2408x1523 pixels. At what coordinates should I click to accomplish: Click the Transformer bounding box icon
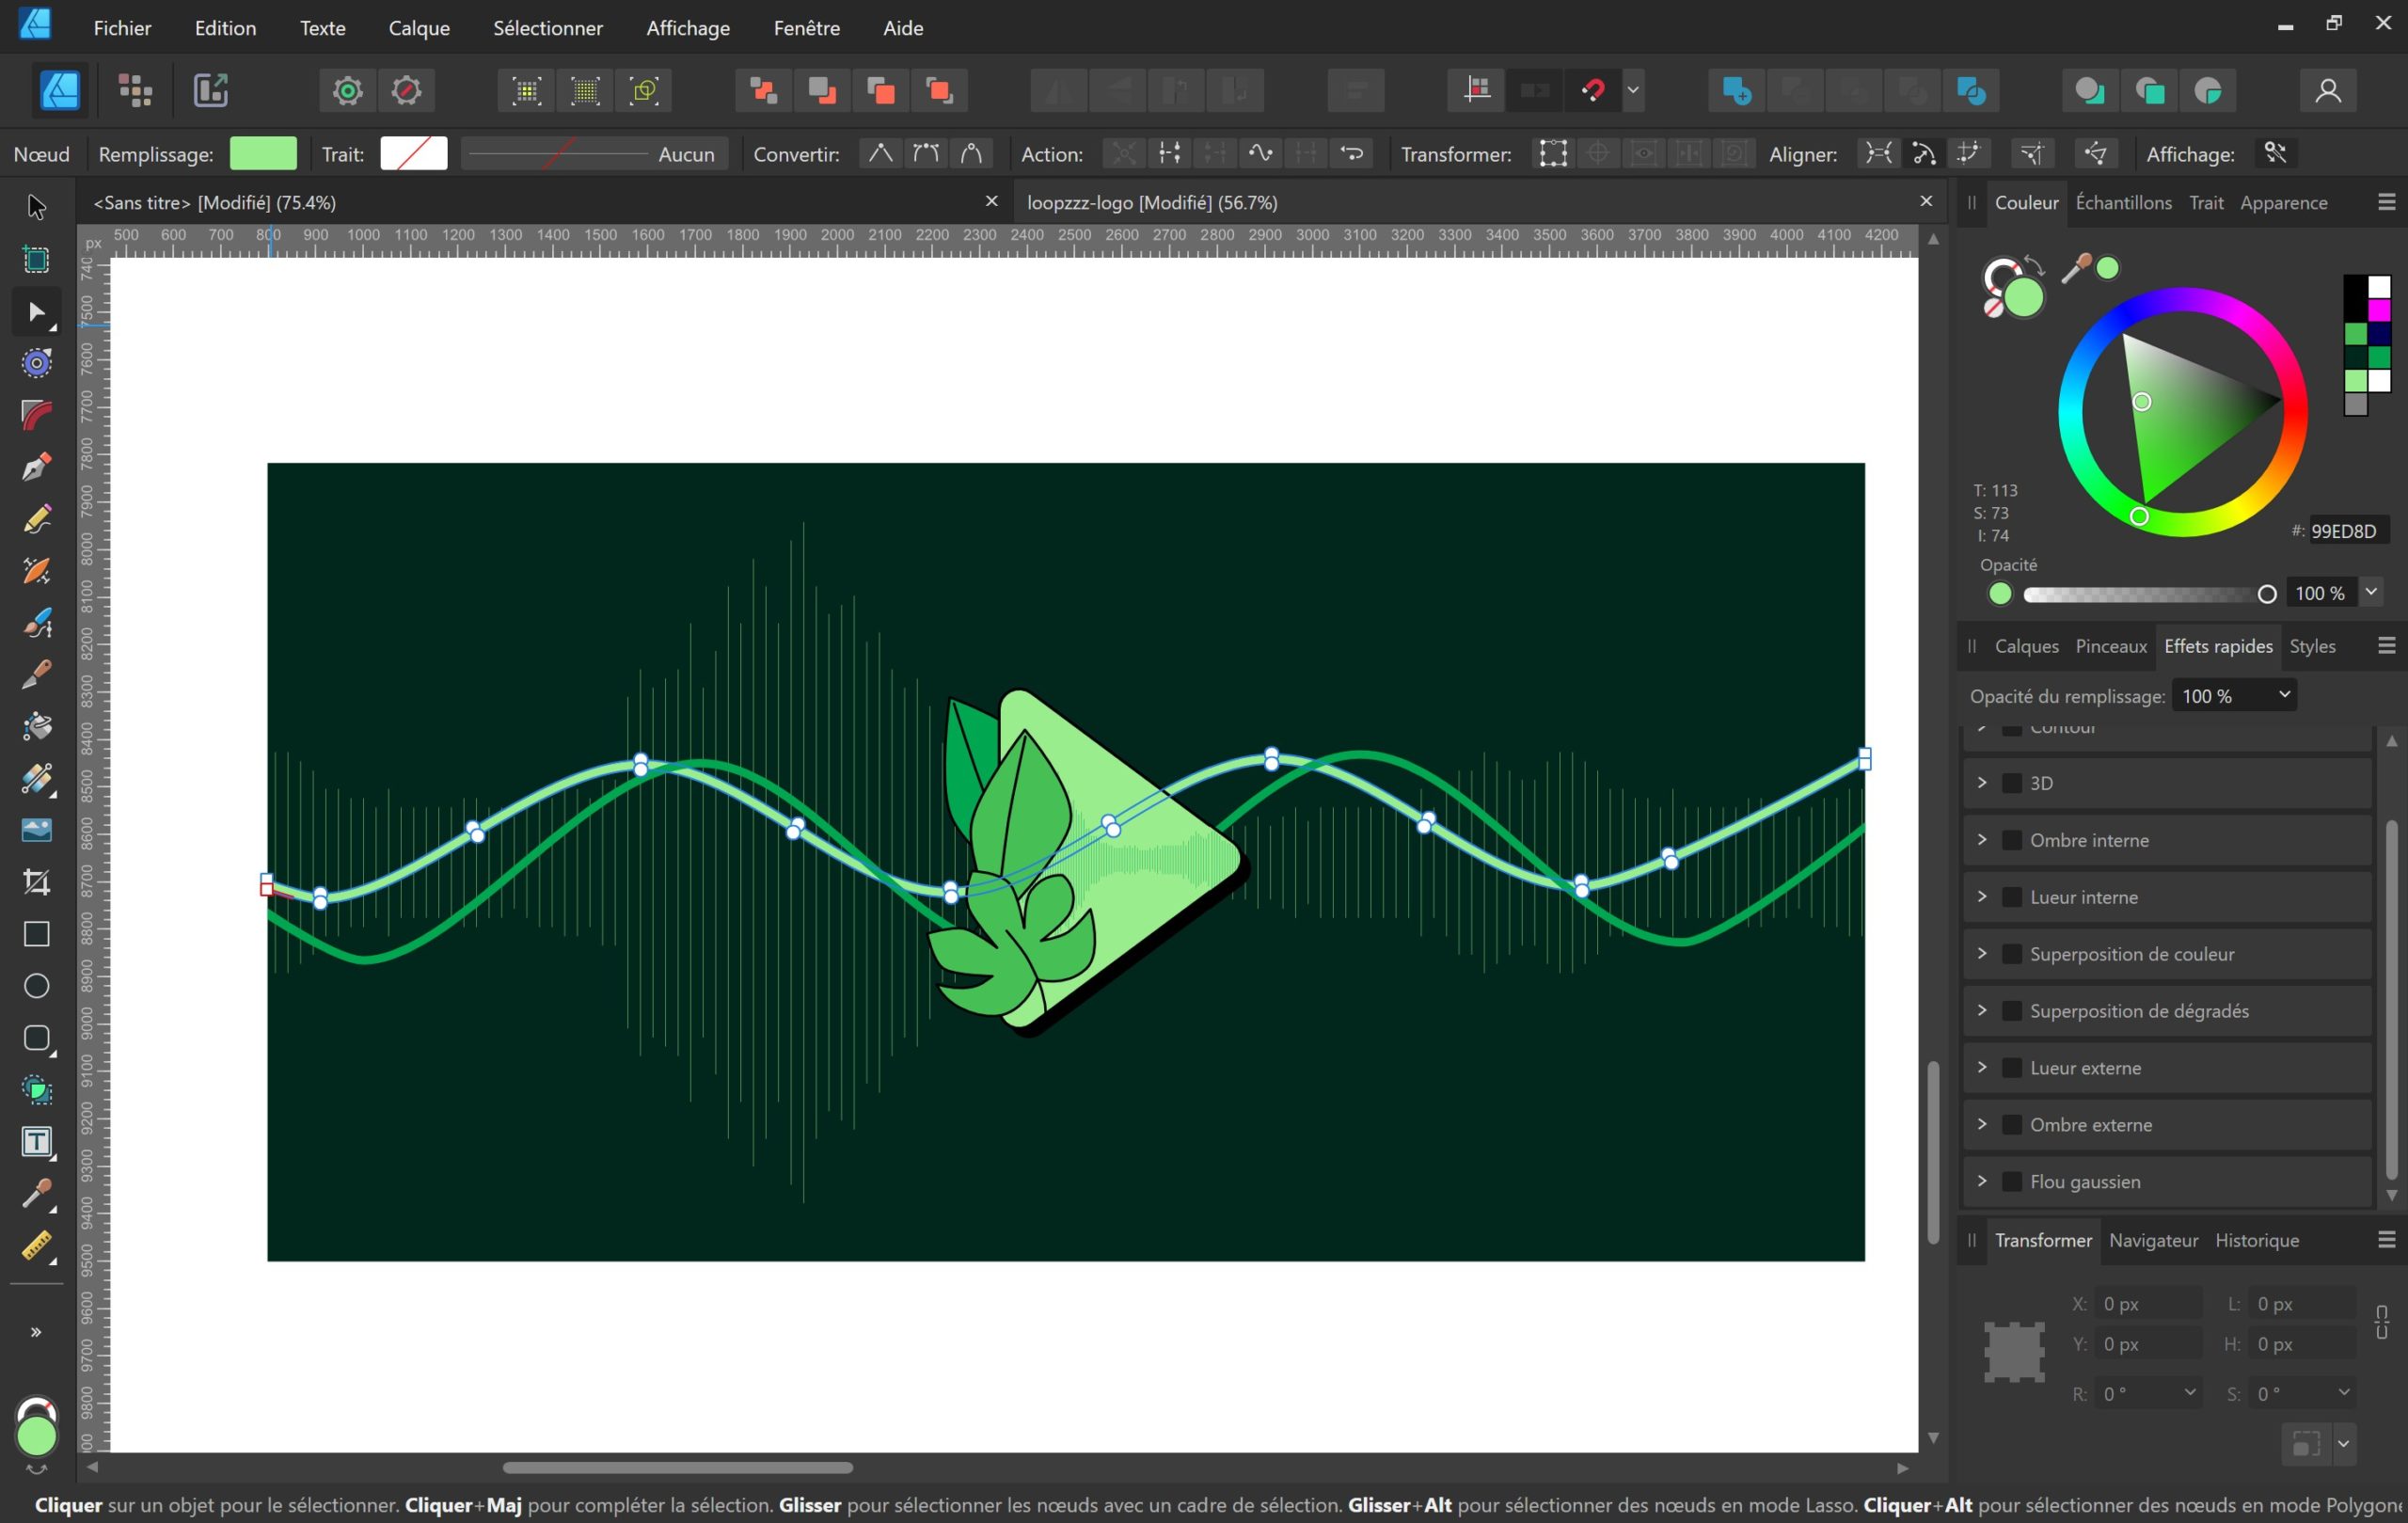(x=1552, y=154)
